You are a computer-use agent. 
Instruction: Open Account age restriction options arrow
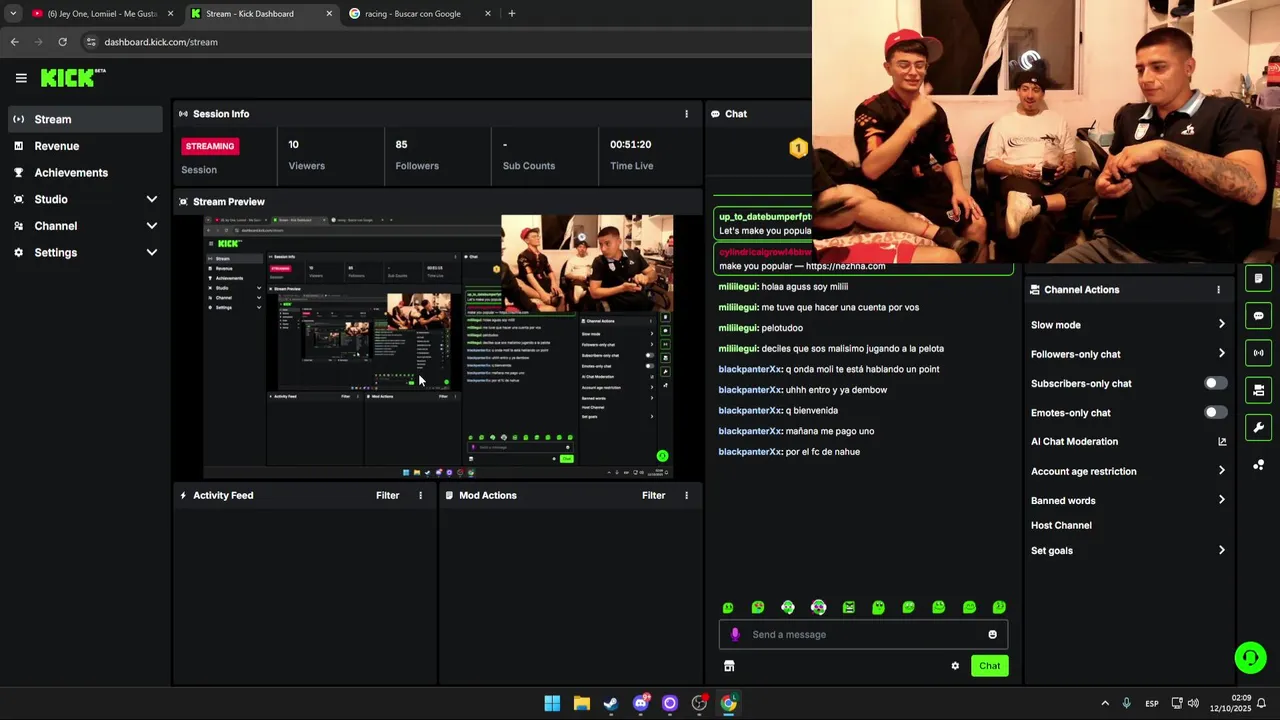coord(1221,470)
